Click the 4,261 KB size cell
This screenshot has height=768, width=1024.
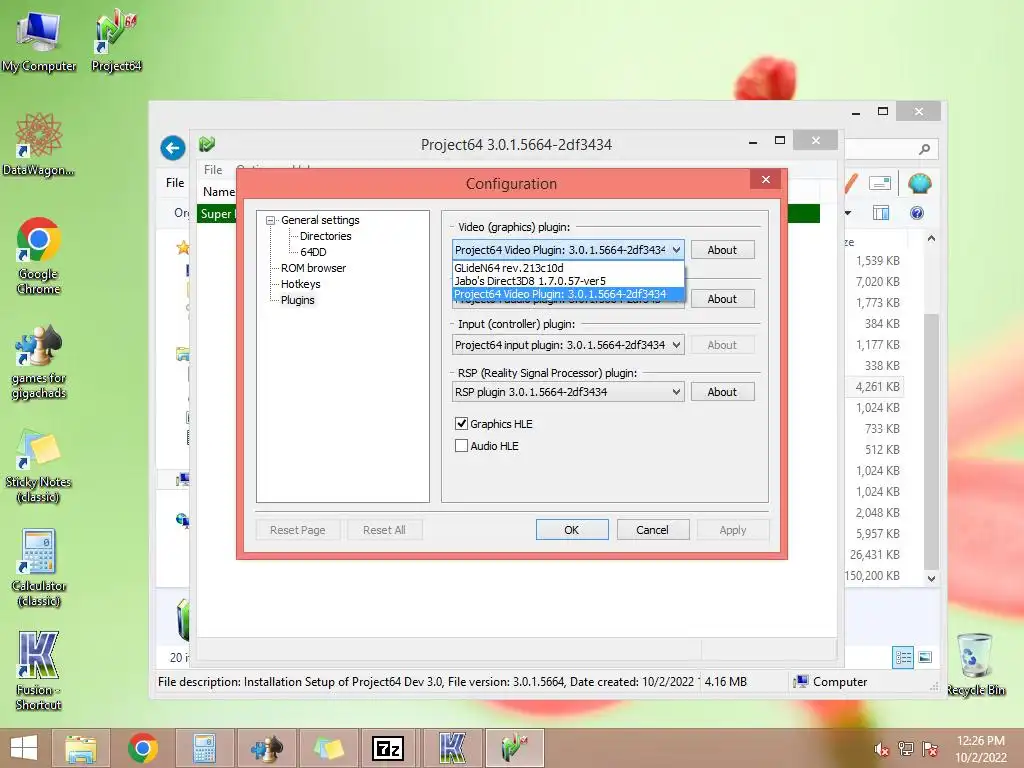(877, 387)
